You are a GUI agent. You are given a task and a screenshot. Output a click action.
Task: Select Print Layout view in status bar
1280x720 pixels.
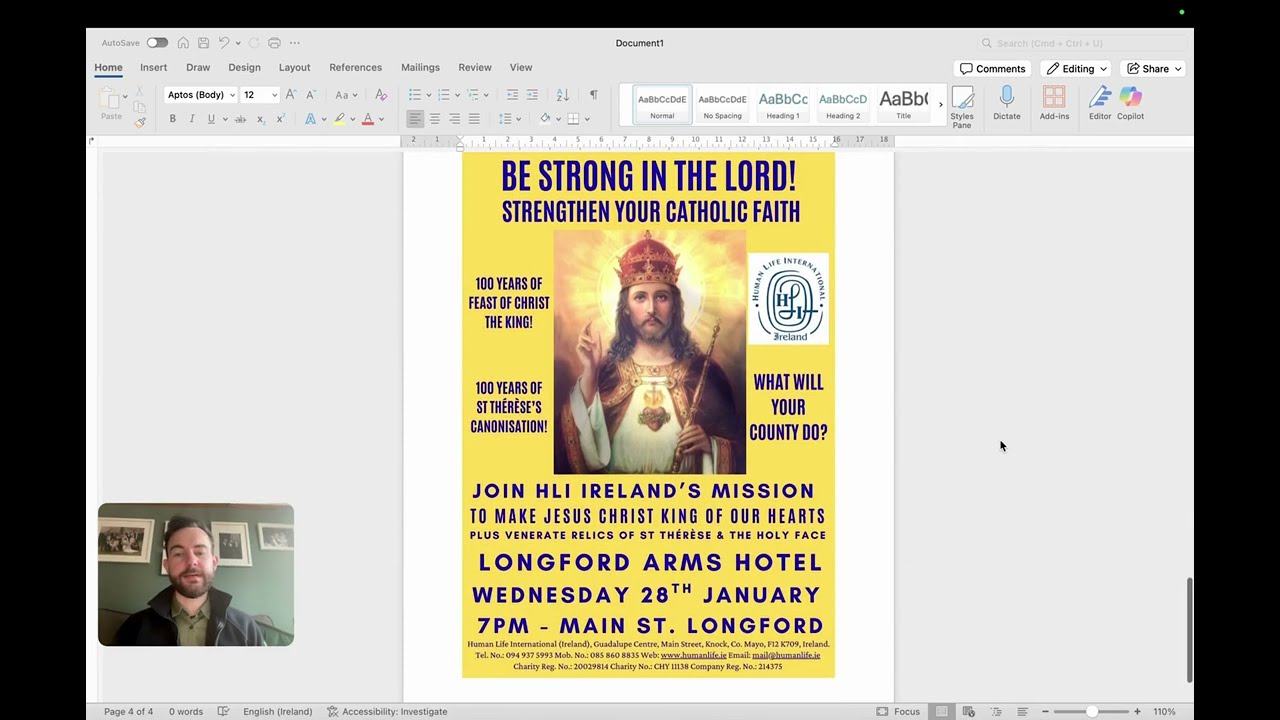pos(942,712)
